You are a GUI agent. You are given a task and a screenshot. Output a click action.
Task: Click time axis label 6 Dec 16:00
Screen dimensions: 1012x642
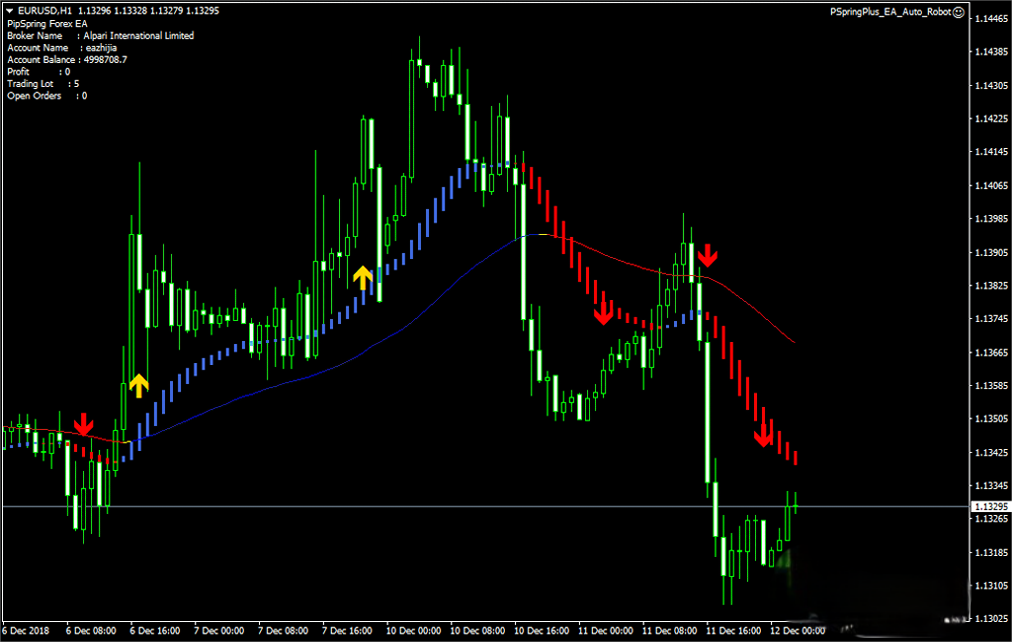155,630
